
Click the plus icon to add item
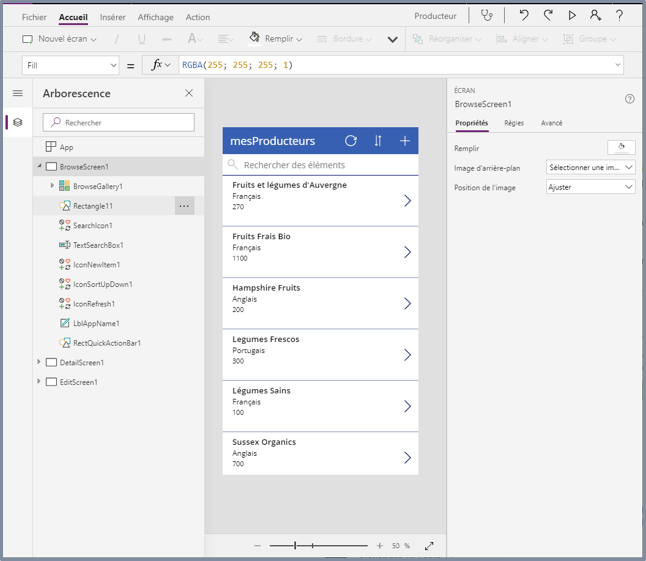click(x=405, y=141)
